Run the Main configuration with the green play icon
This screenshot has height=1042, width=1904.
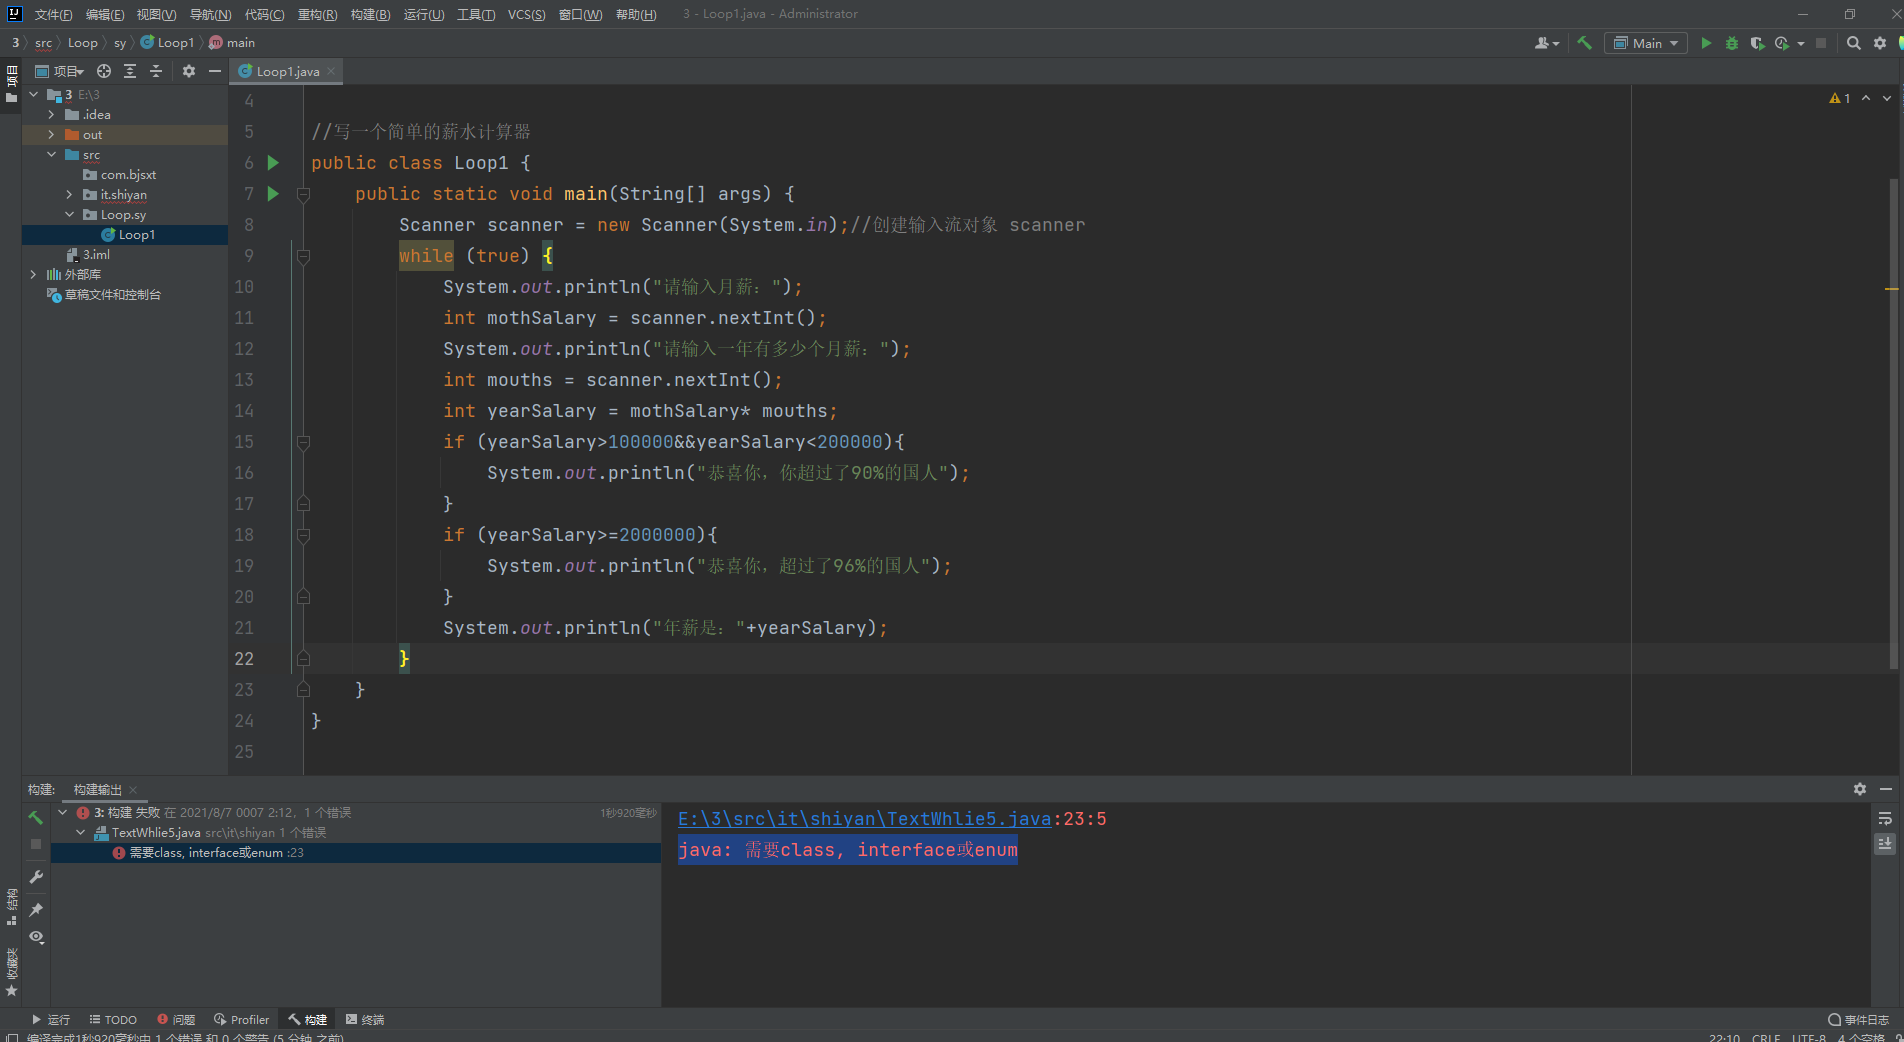[x=1706, y=43]
